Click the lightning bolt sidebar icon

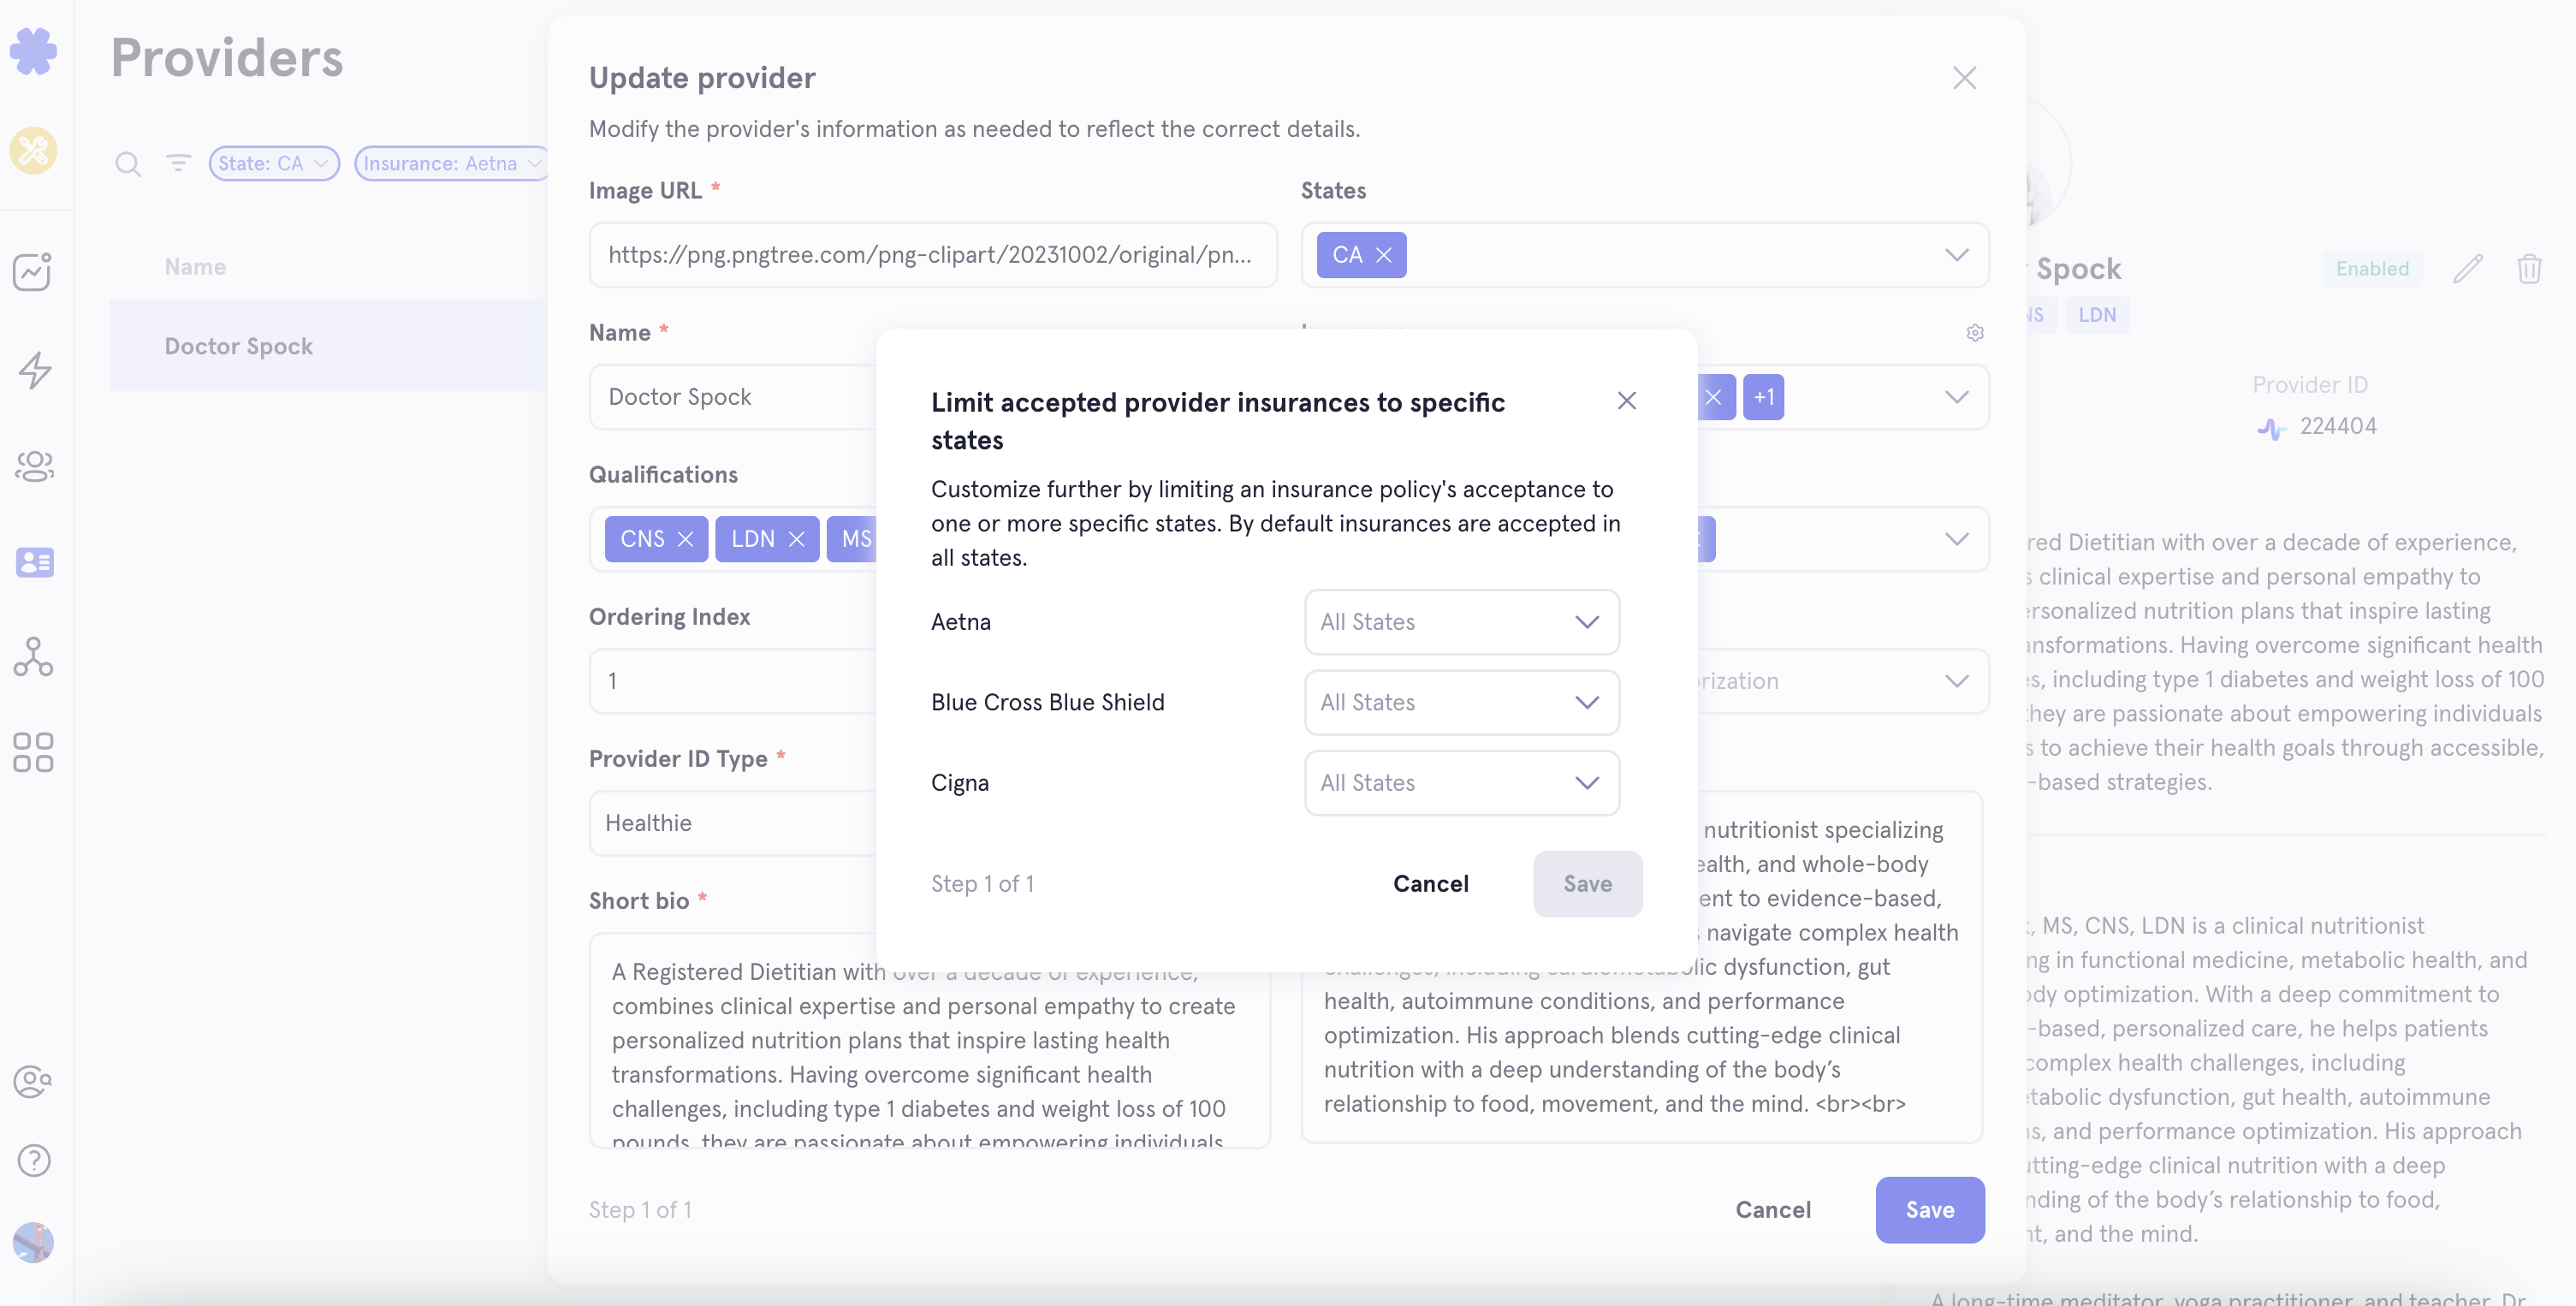(35, 370)
